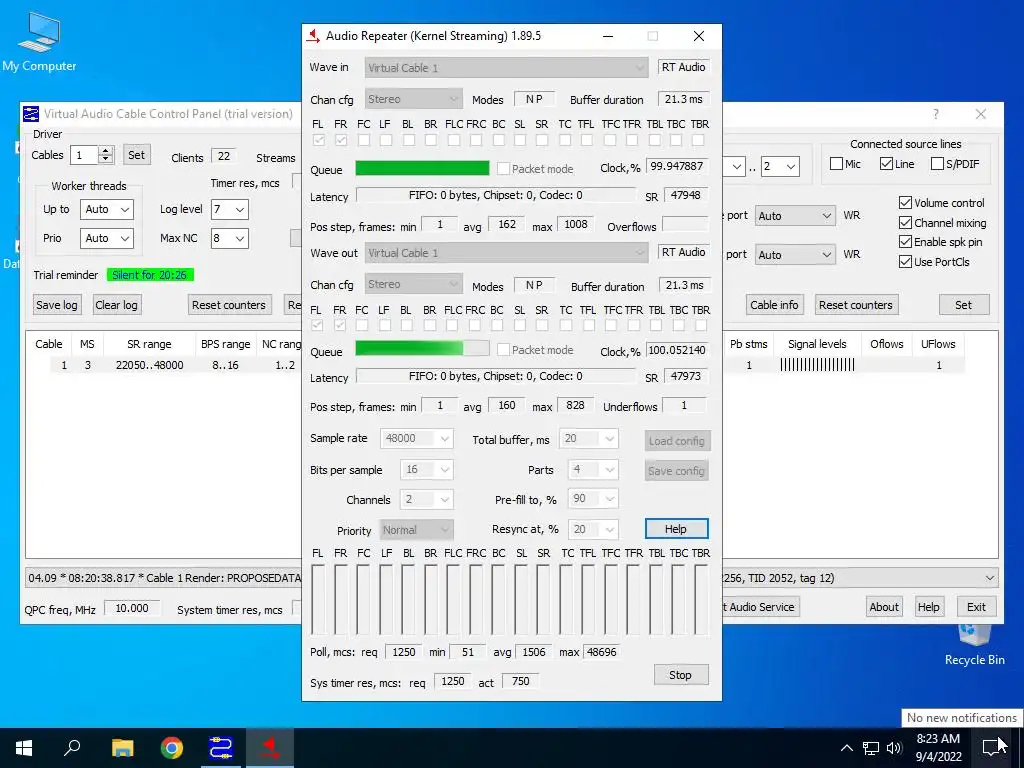Open Wave out device dropdown
The height and width of the screenshot is (768, 1024).
[x=506, y=253]
